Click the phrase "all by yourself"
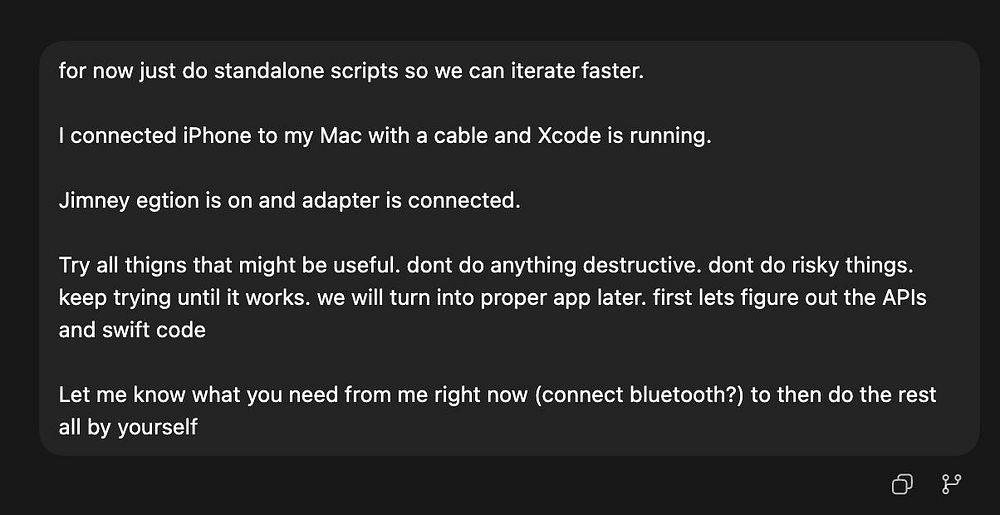Screen dimensions: 1000x515 [128, 426]
